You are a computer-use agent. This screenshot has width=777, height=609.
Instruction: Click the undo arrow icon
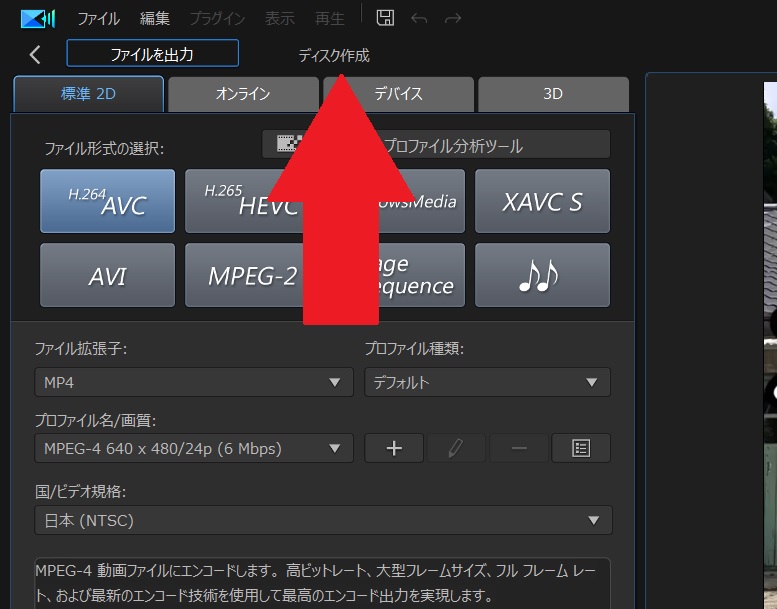[x=419, y=19]
